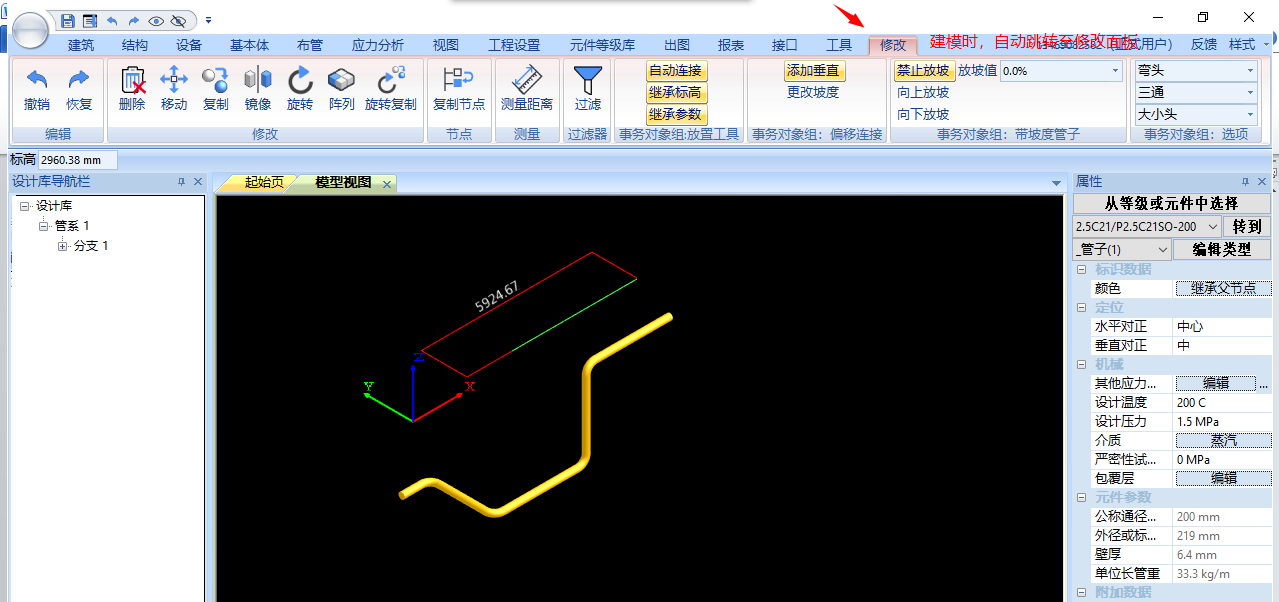Undo with the 撤销 arrow icon
This screenshot has width=1279, height=602.
pyautogui.click(x=37, y=80)
